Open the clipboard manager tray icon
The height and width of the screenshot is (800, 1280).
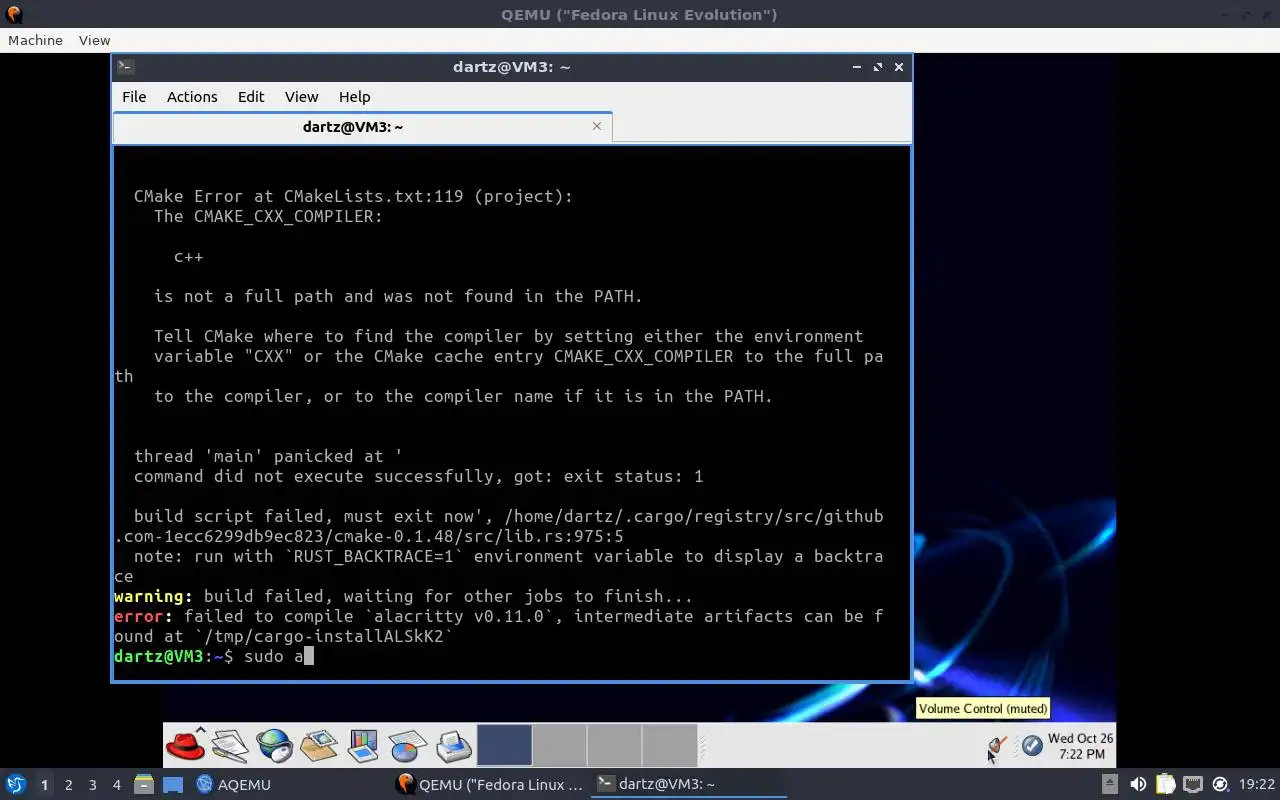click(1166, 784)
